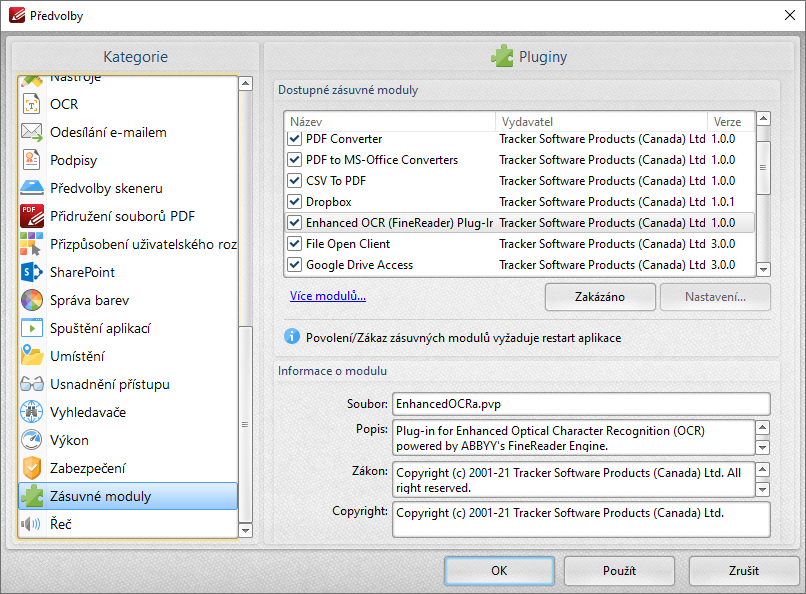The image size is (806, 594).
Task: Open the Zabezpečení category
Action: point(128,468)
